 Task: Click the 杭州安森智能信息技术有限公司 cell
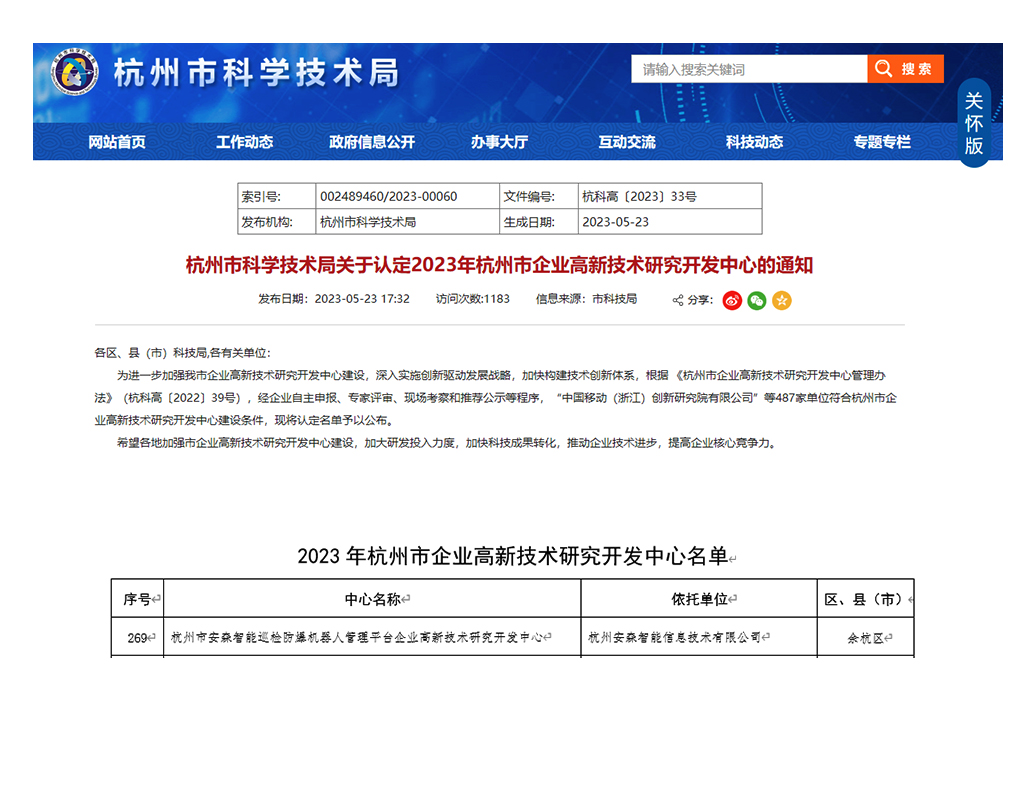[699, 637]
